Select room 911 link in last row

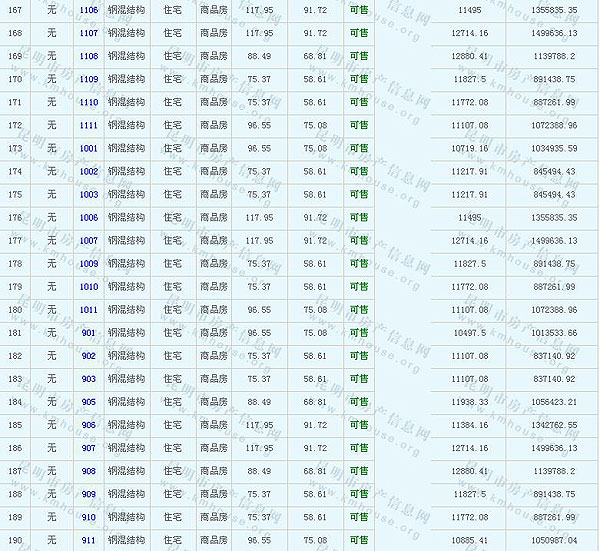click(89, 540)
